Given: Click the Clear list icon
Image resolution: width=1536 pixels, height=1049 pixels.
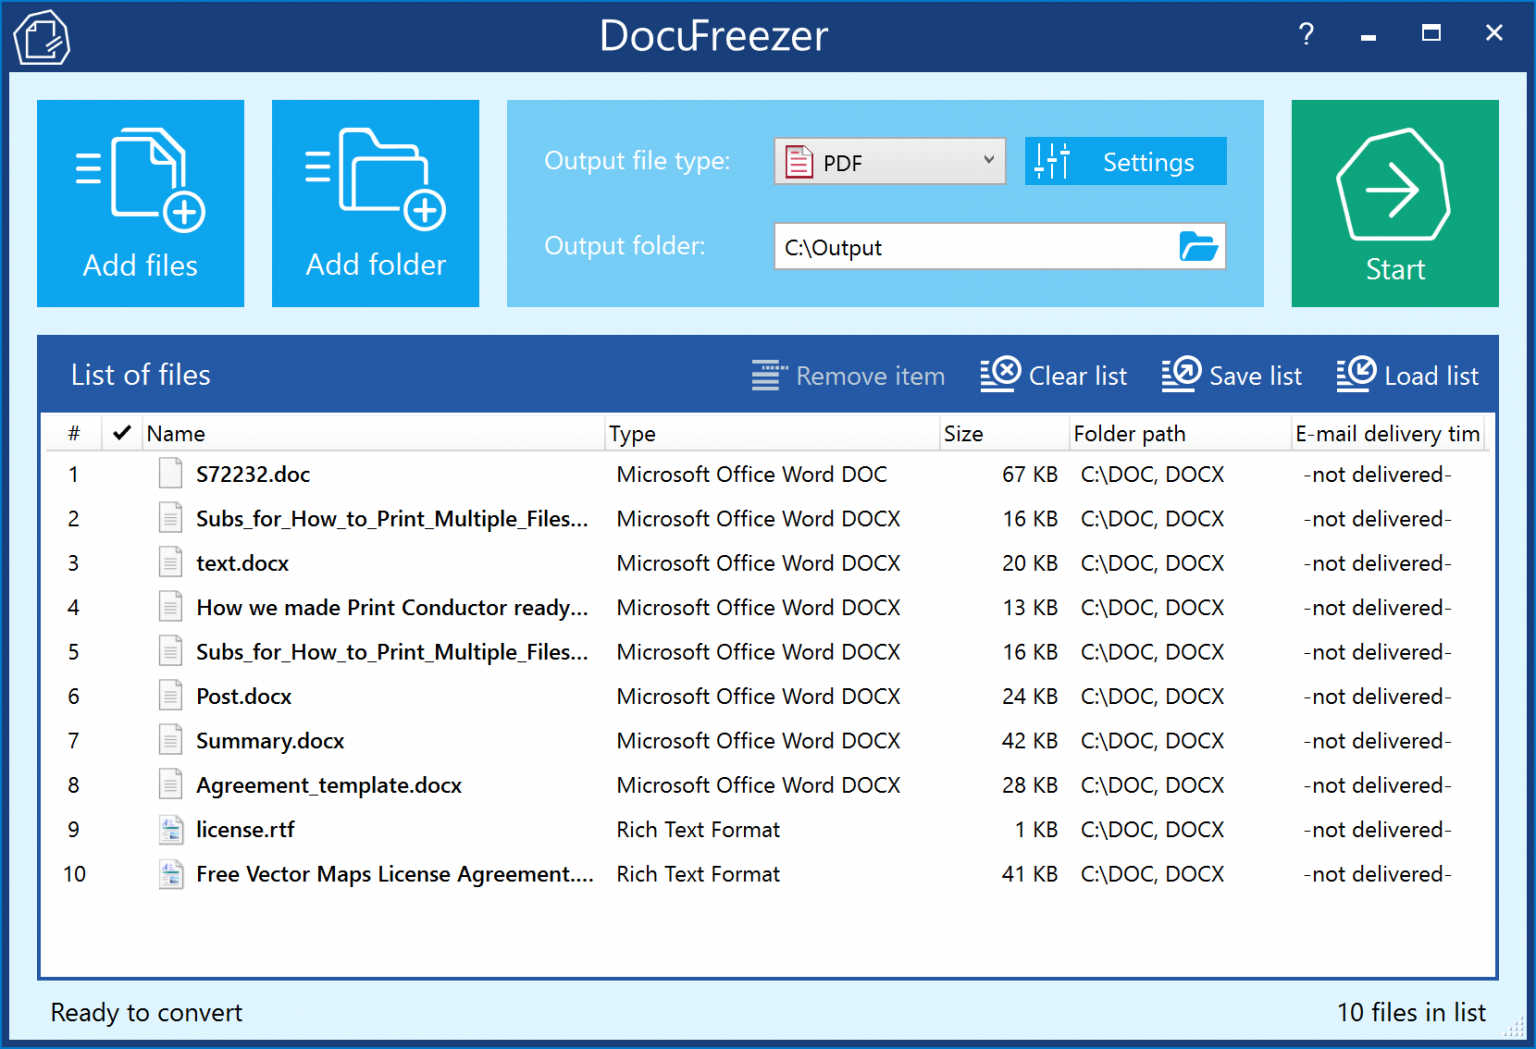Looking at the screenshot, I should (x=1000, y=375).
